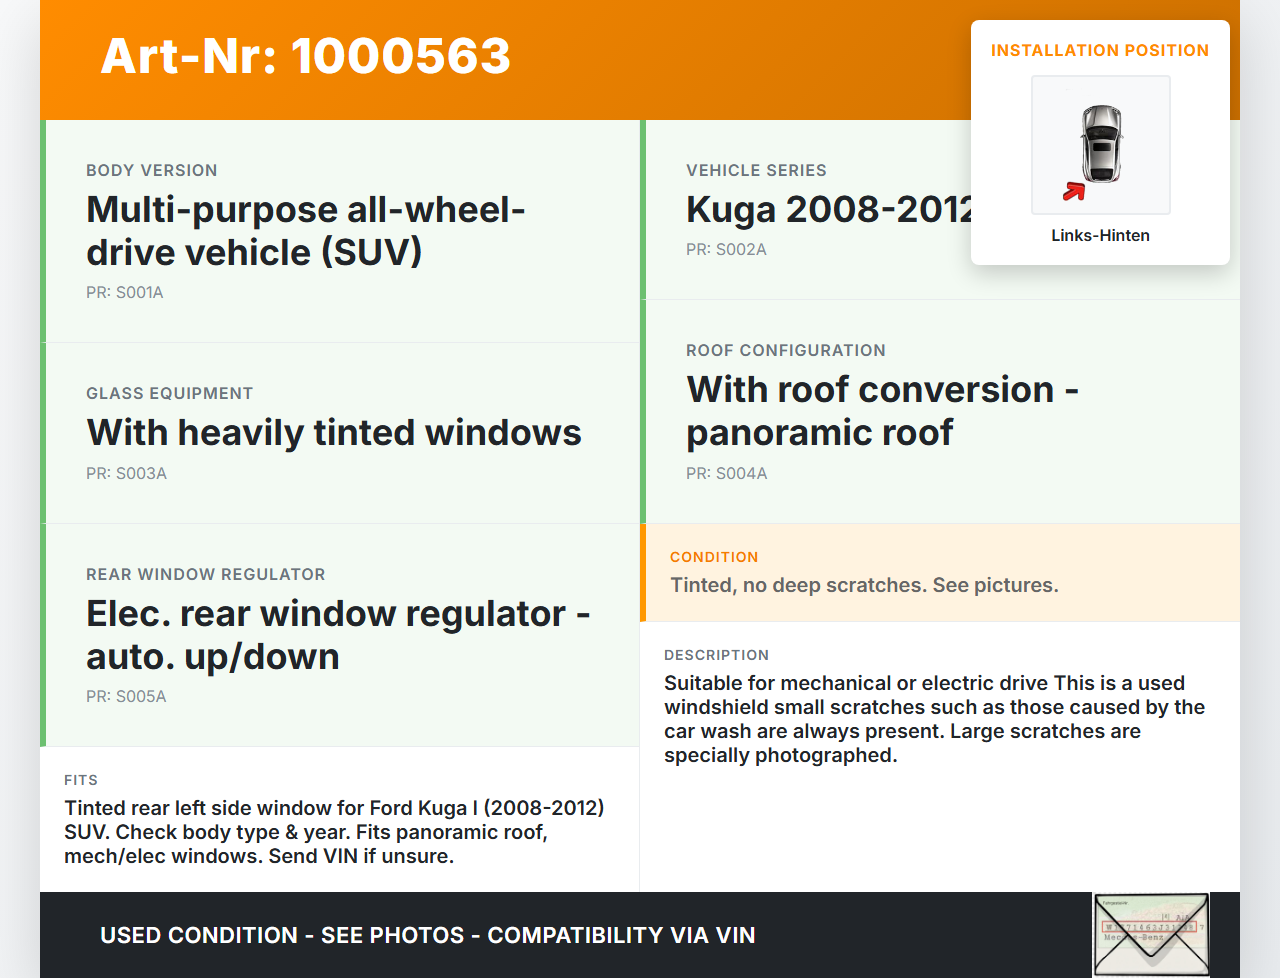Viewport: 1280px width, 978px height.
Task: Select the Kuga 2008-2012 value
Action: [x=829, y=209]
